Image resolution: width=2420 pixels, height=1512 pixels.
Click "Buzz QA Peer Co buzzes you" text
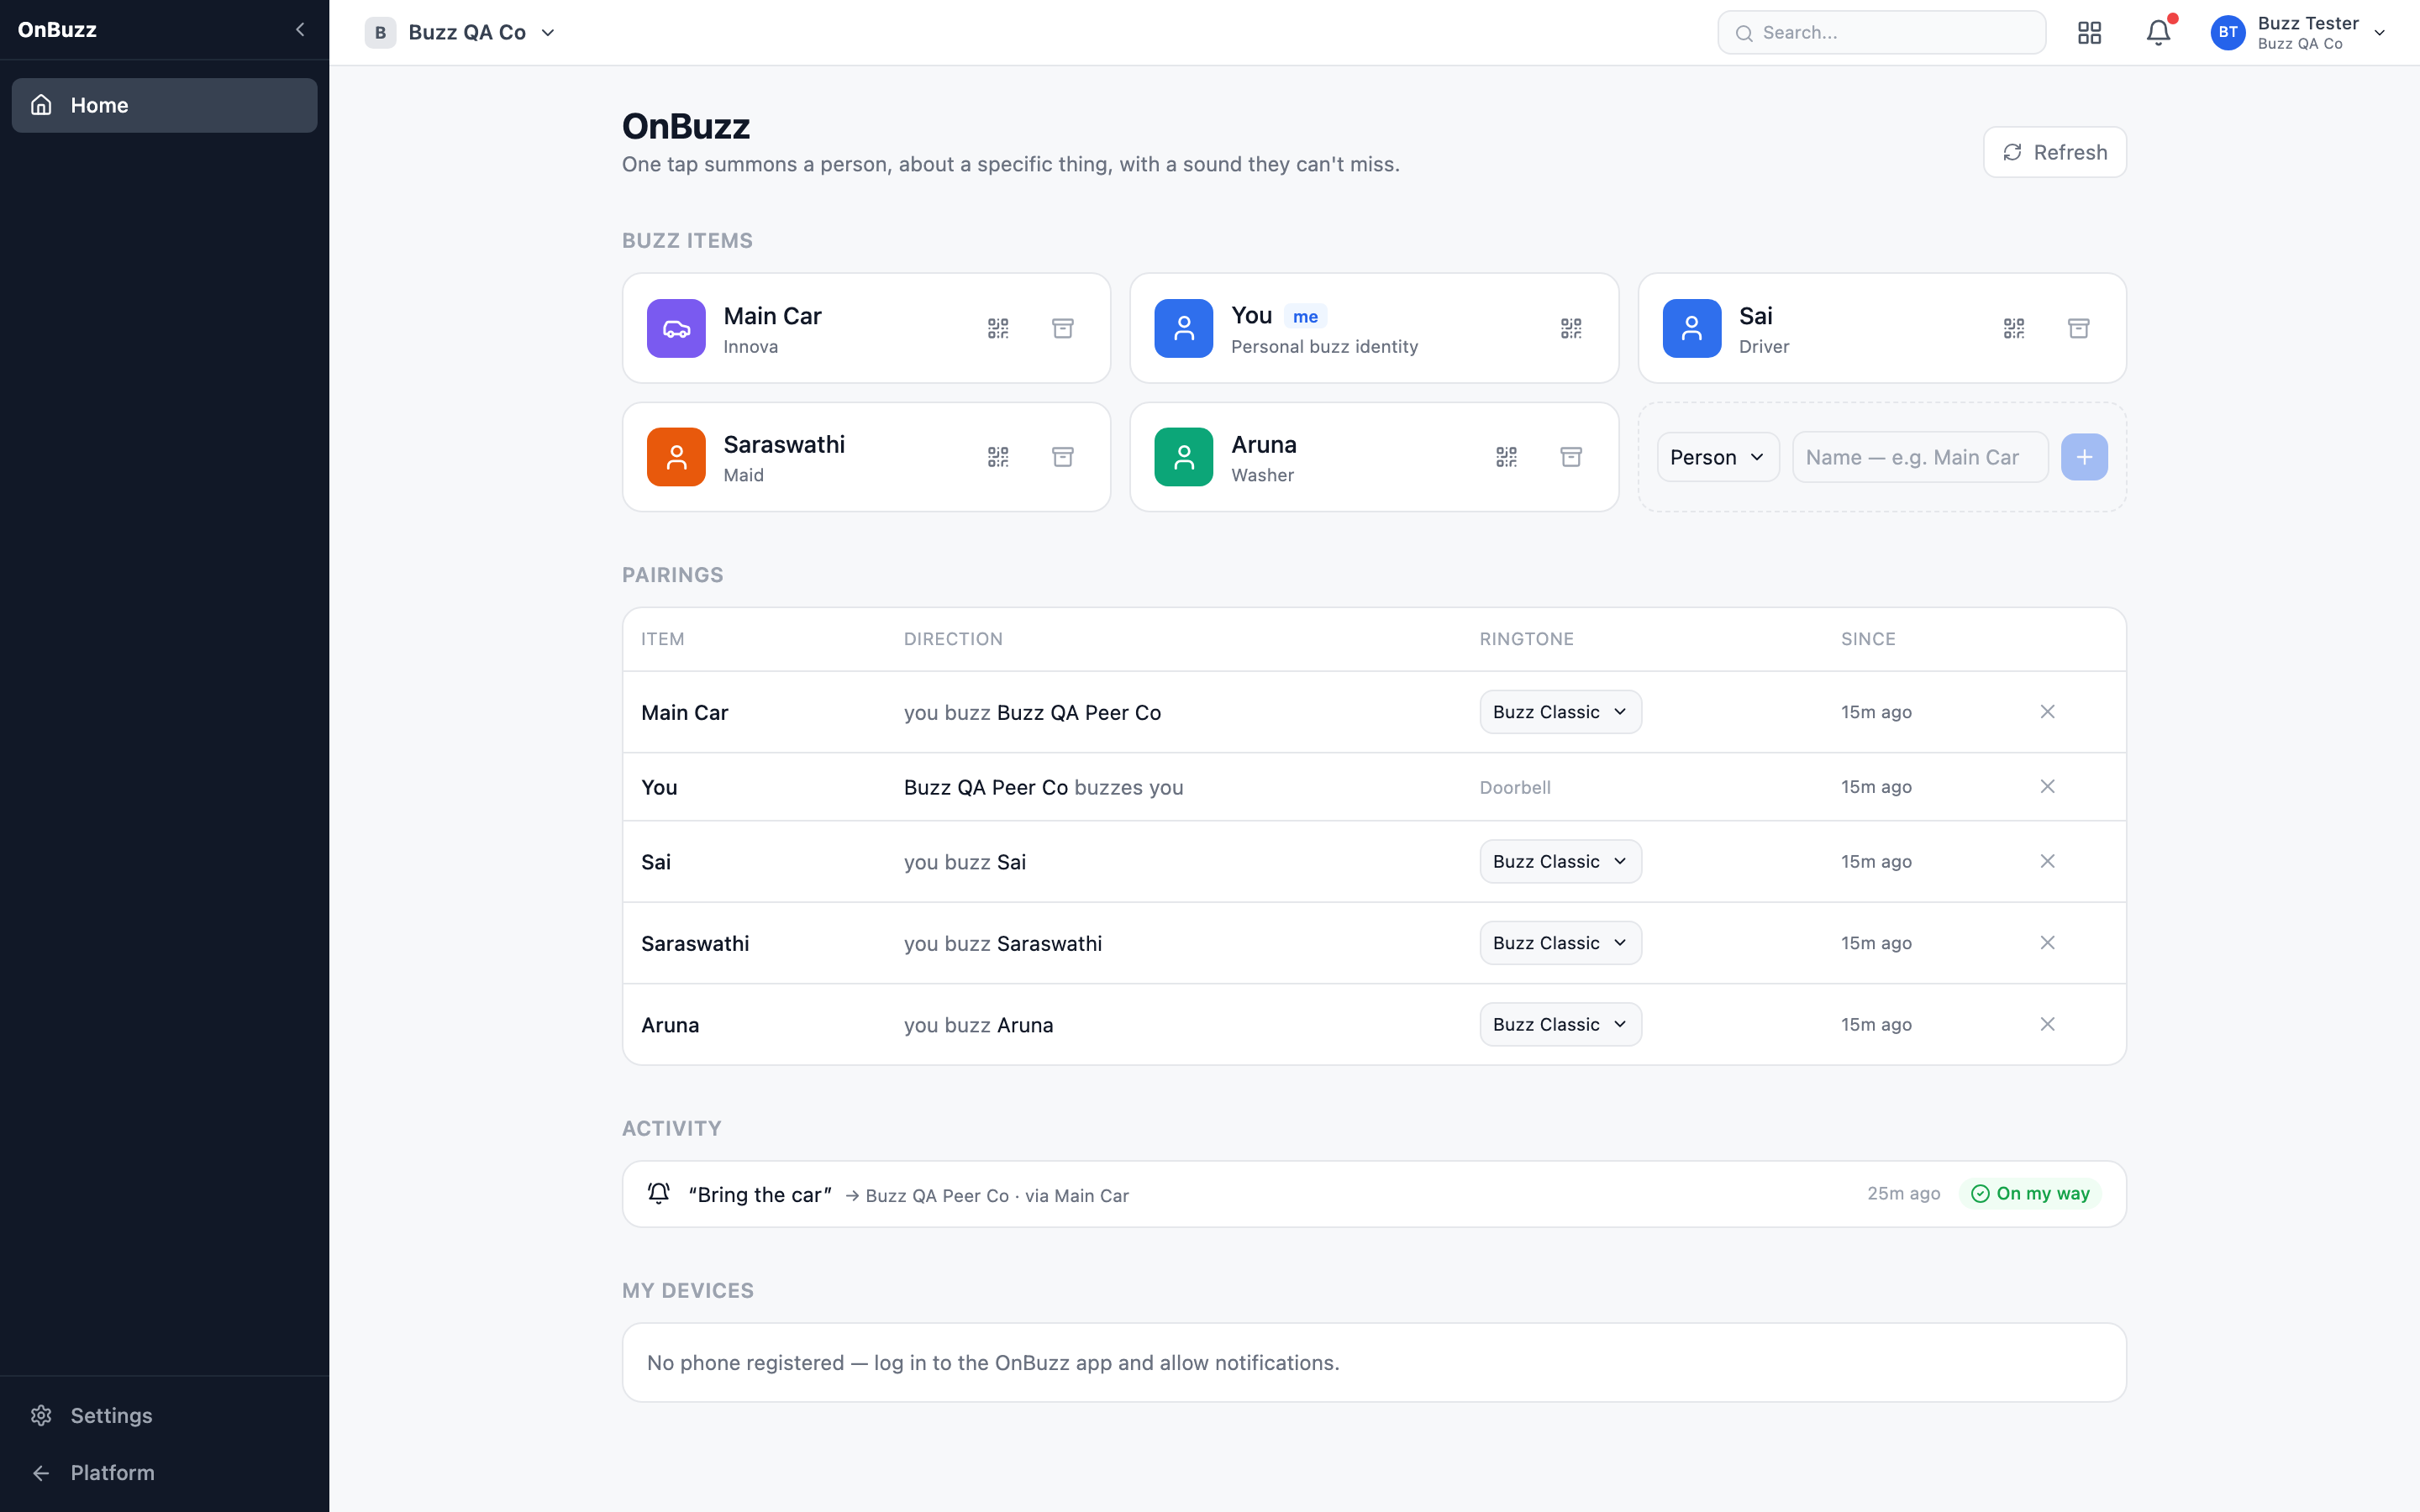point(1043,787)
